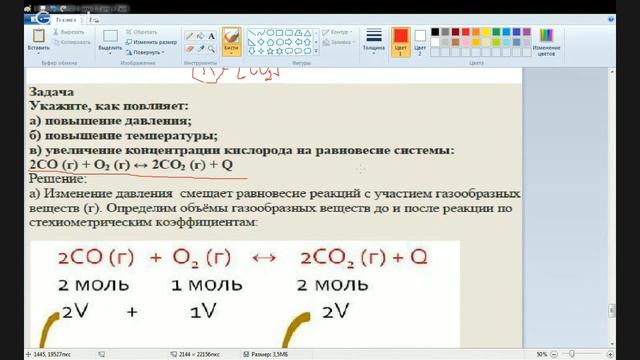Switch to the Home (Главная) ribbon tab
Screen dimensions: 640x360
pos(66,20)
